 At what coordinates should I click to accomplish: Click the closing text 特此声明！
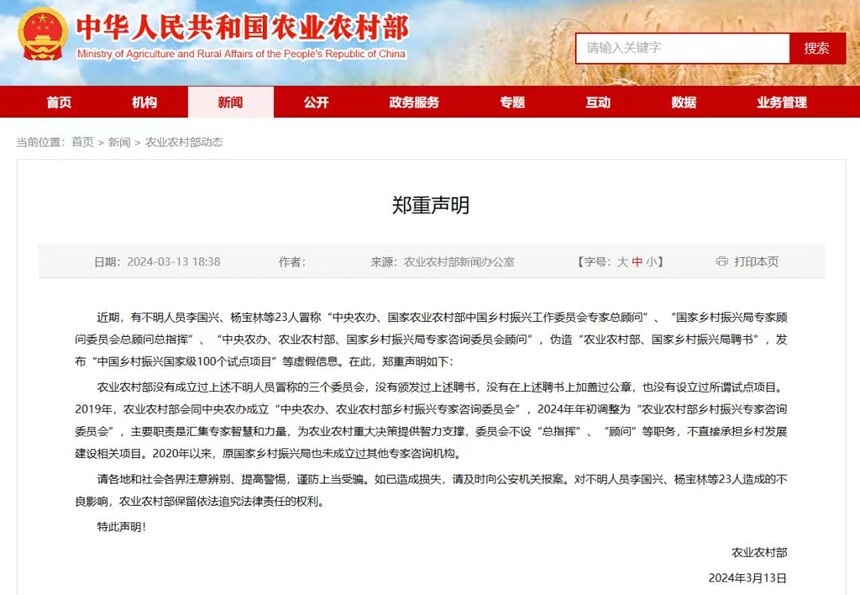tap(122, 526)
